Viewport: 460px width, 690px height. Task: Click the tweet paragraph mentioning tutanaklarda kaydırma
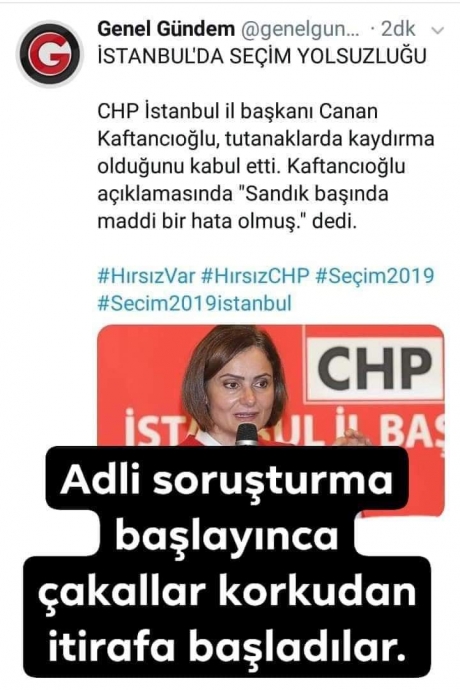265,166
